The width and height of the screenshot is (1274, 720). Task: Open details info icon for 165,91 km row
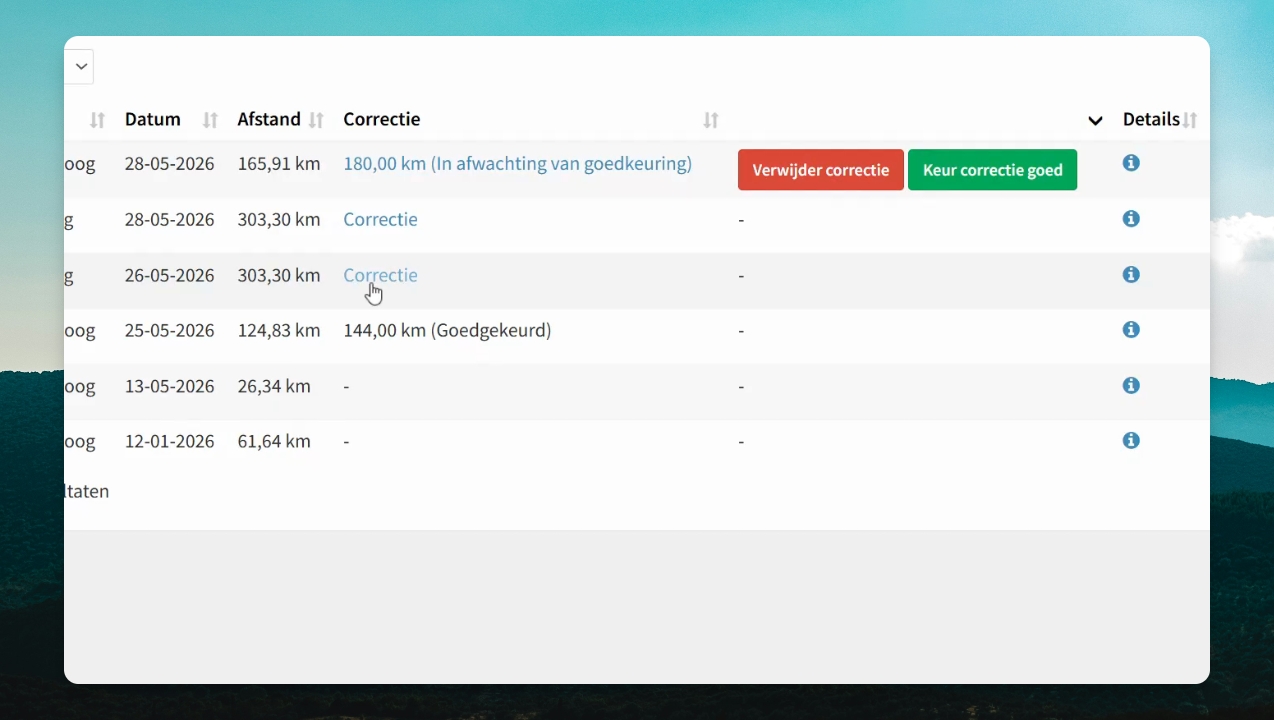(x=1131, y=163)
